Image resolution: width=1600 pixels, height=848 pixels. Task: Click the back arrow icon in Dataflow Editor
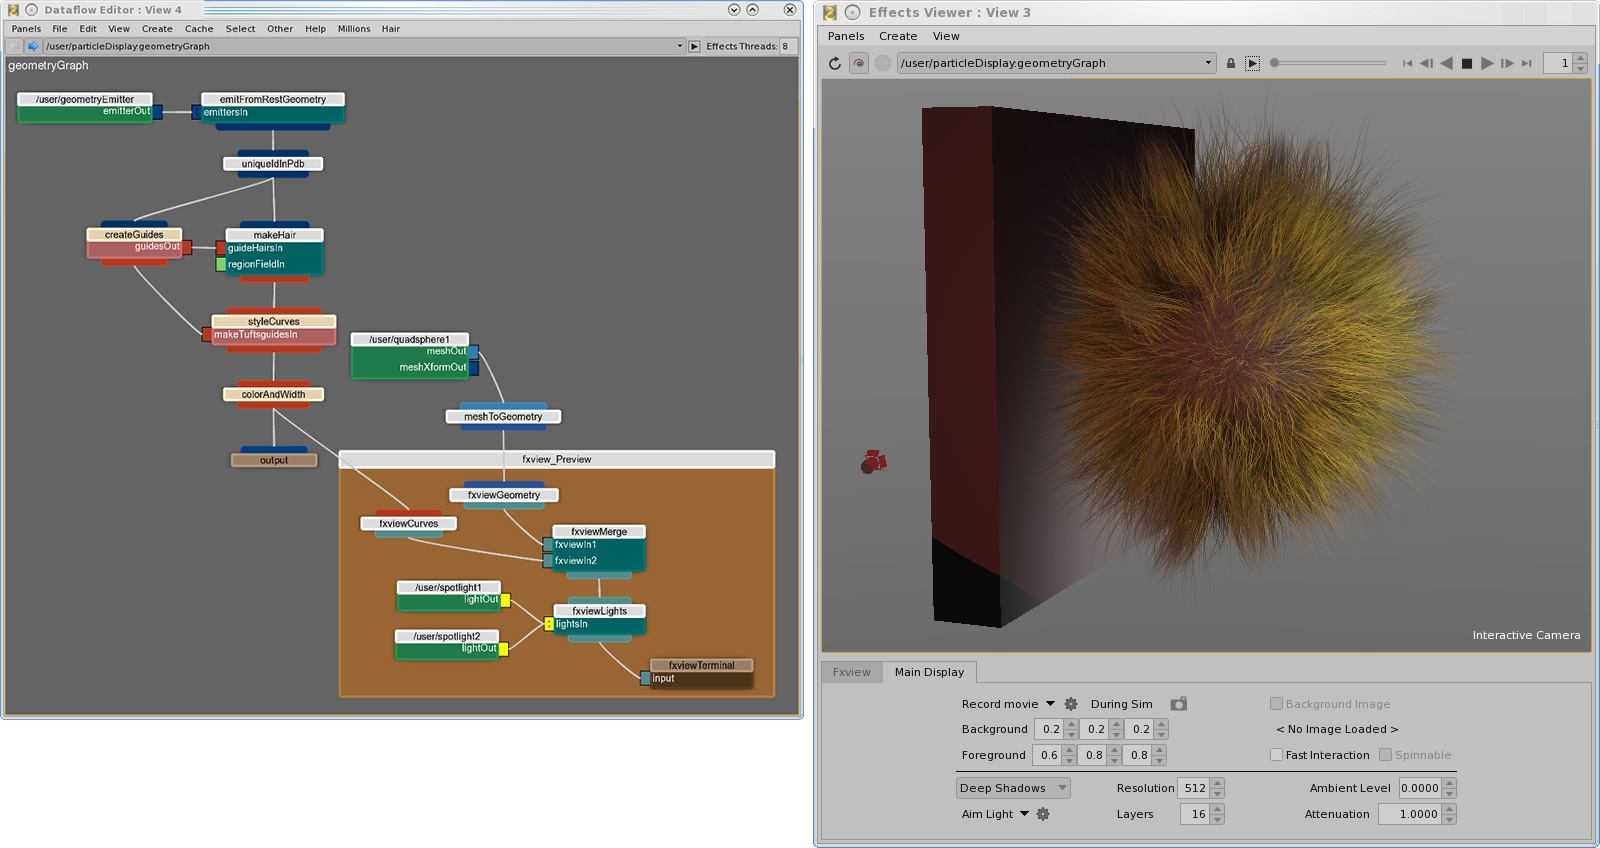pos(14,46)
